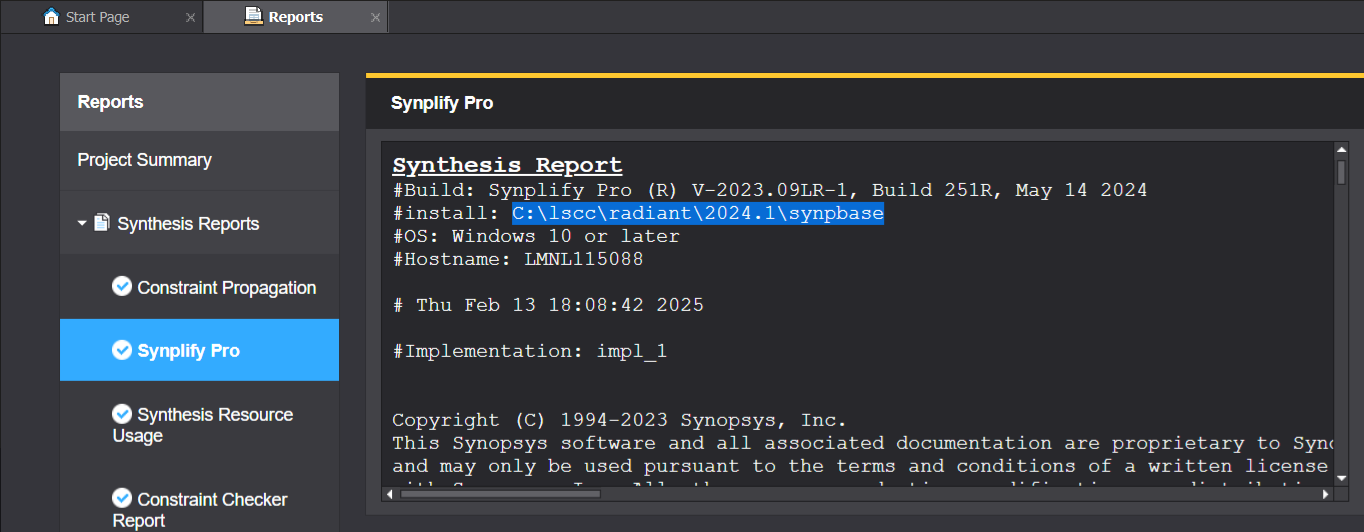Open Synthesis Resource Usage report
The width and height of the screenshot is (1364, 532).
199,425
